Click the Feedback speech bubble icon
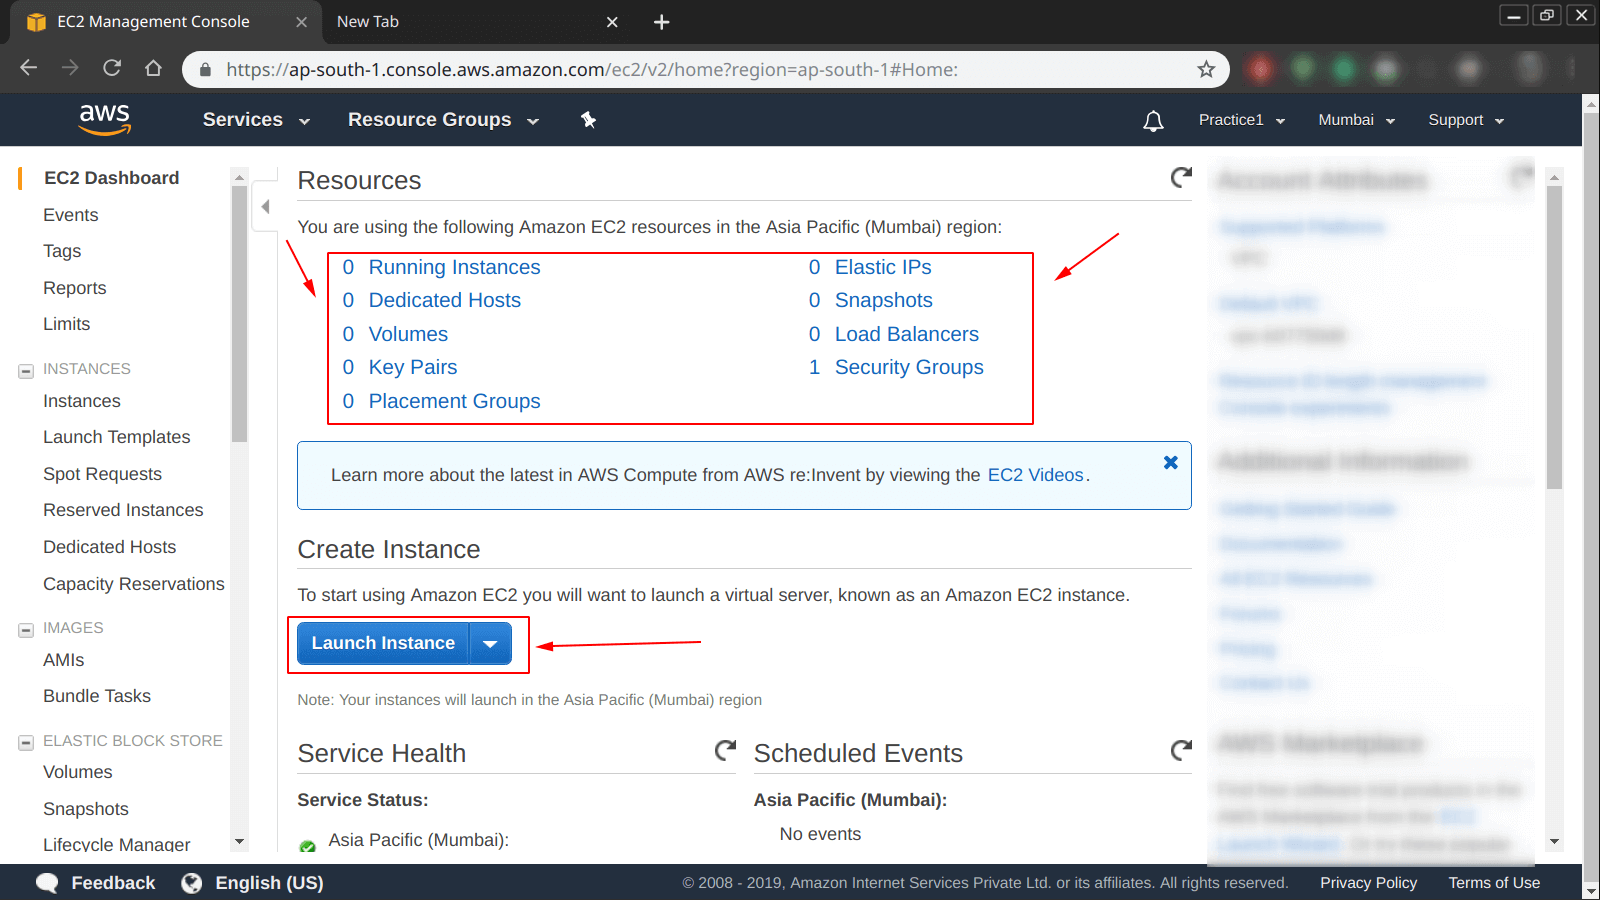 pyautogui.click(x=47, y=883)
